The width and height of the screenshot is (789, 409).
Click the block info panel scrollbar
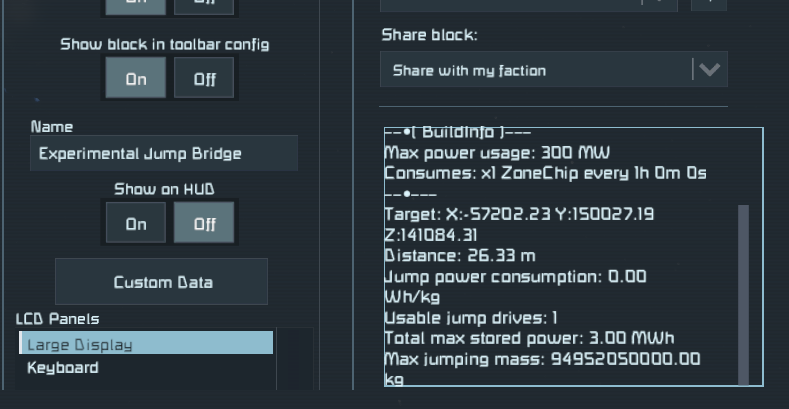[743, 293]
